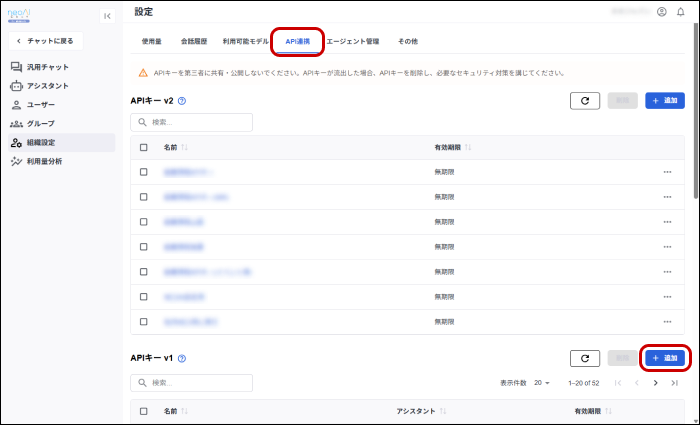Open the notifications bell
Viewport: 700px width, 425px height.
(680, 12)
